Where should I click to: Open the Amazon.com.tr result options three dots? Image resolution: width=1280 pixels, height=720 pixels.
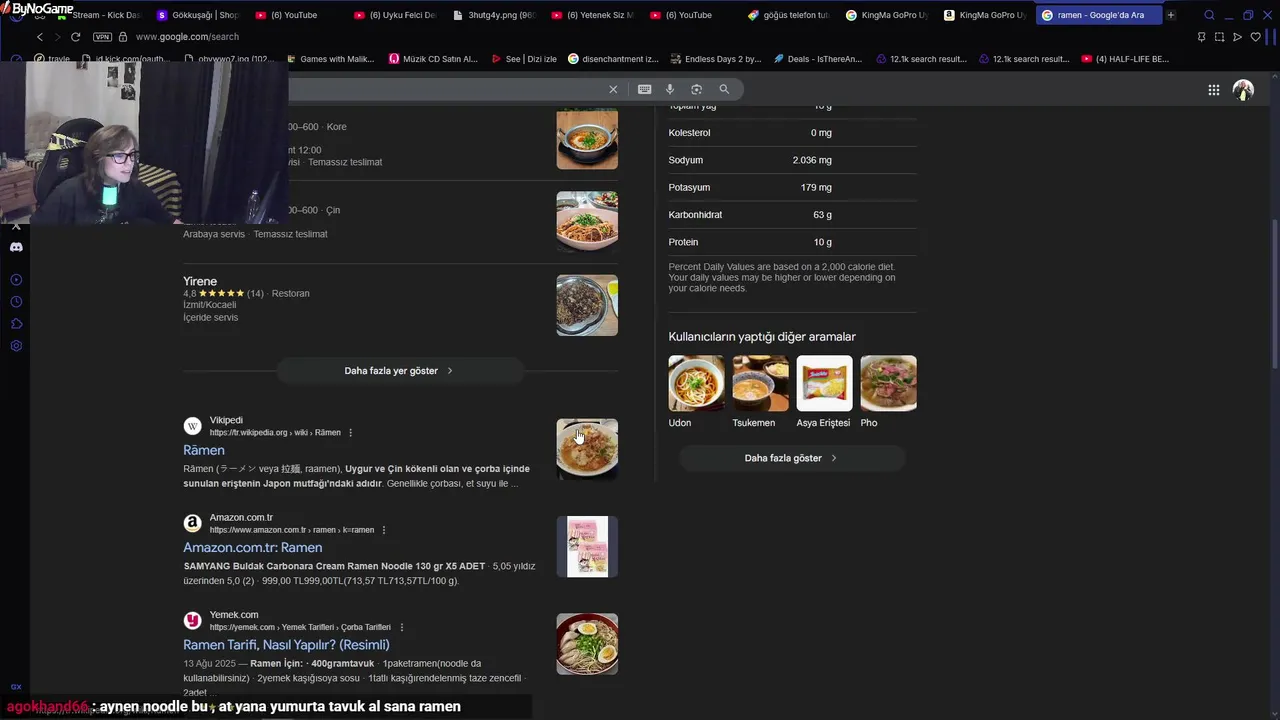pos(383,530)
